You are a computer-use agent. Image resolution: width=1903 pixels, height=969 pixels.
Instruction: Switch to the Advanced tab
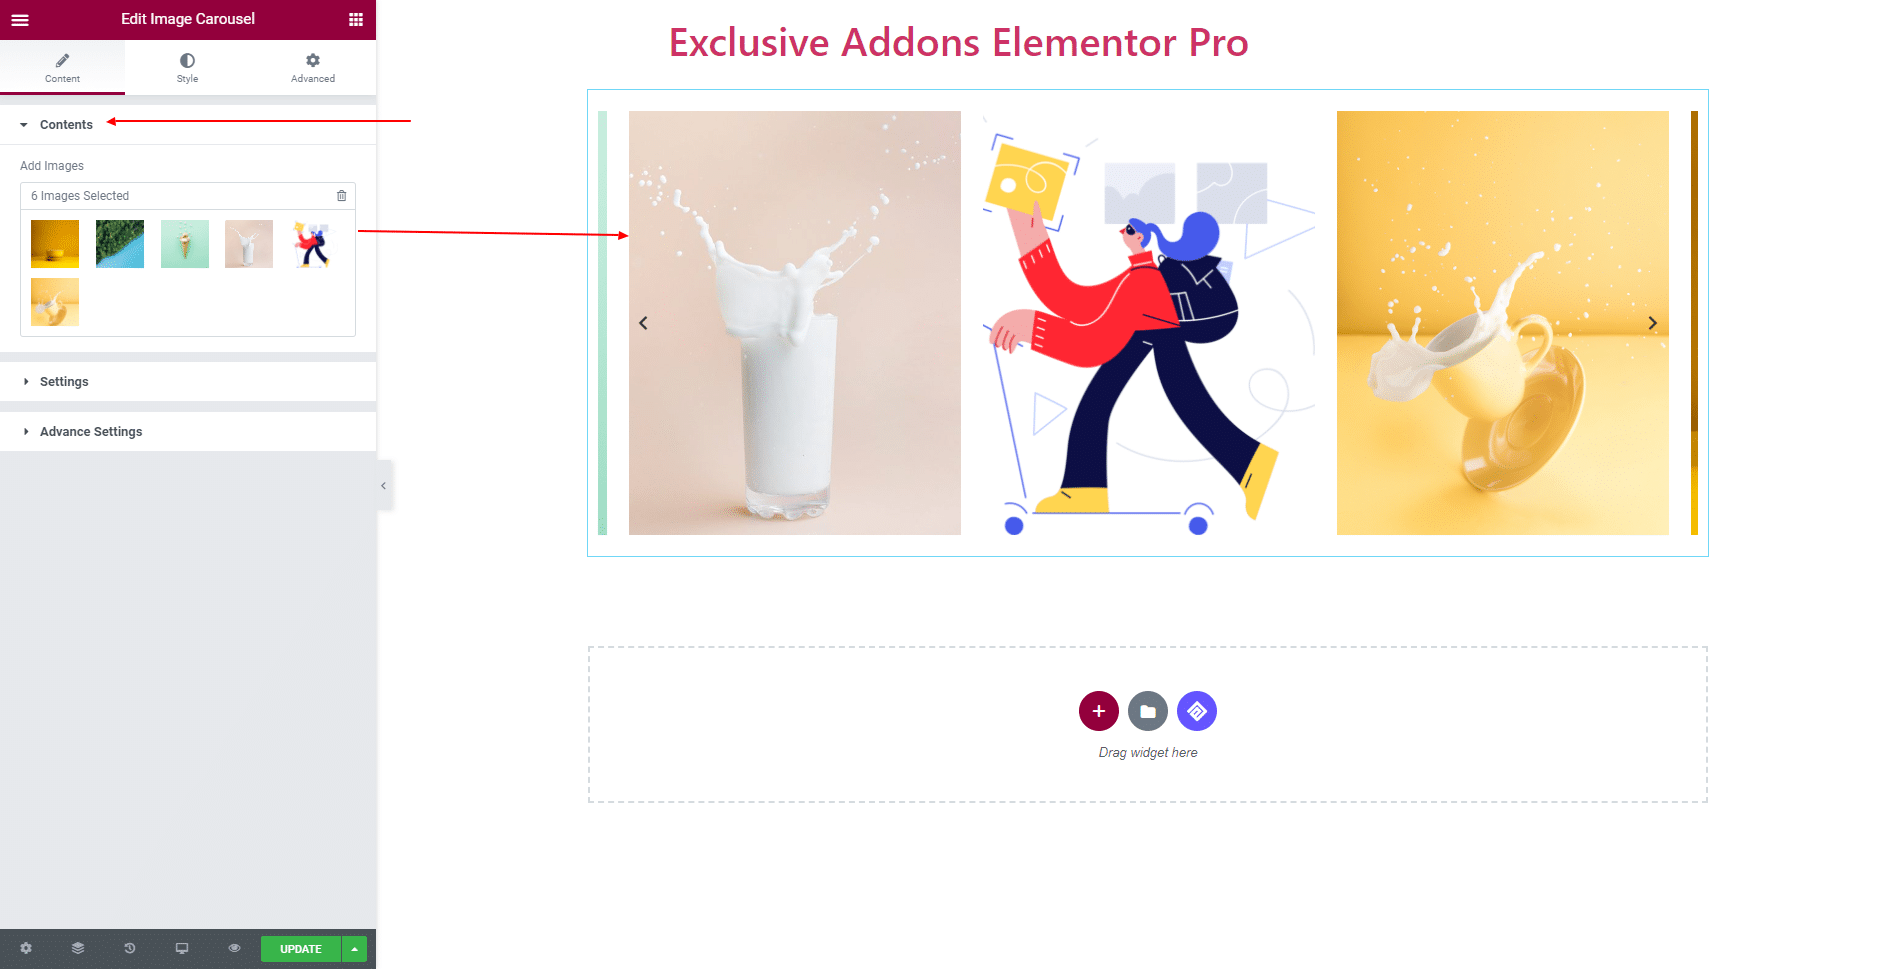pos(313,68)
